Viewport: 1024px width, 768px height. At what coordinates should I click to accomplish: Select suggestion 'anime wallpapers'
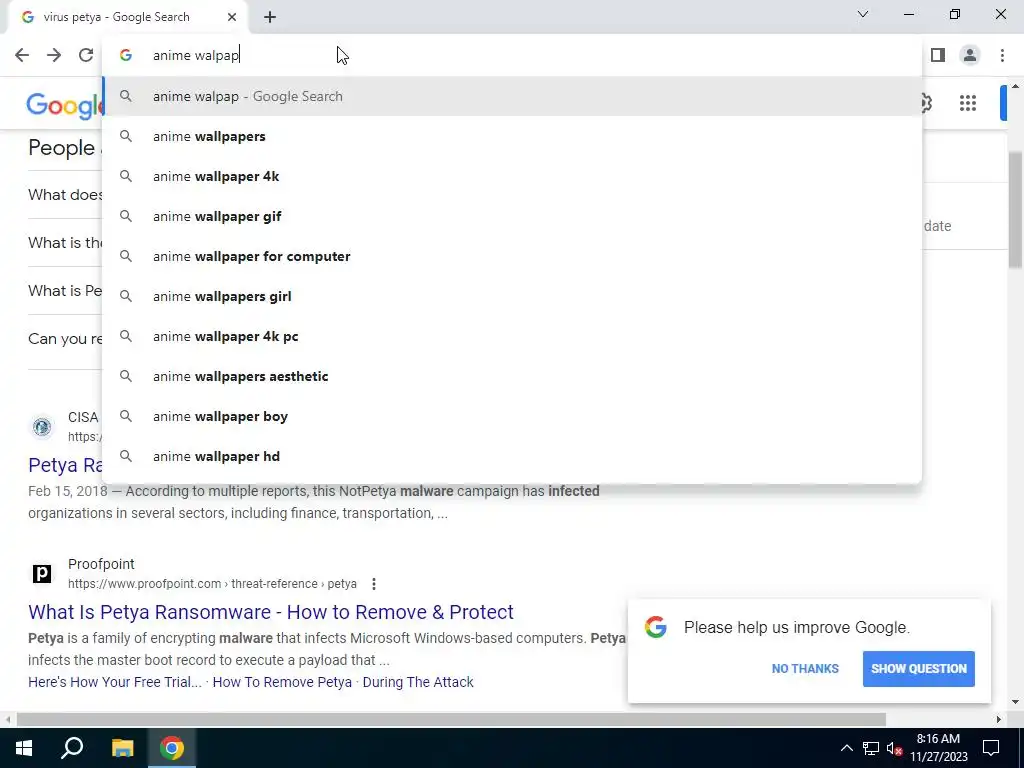pos(512,136)
